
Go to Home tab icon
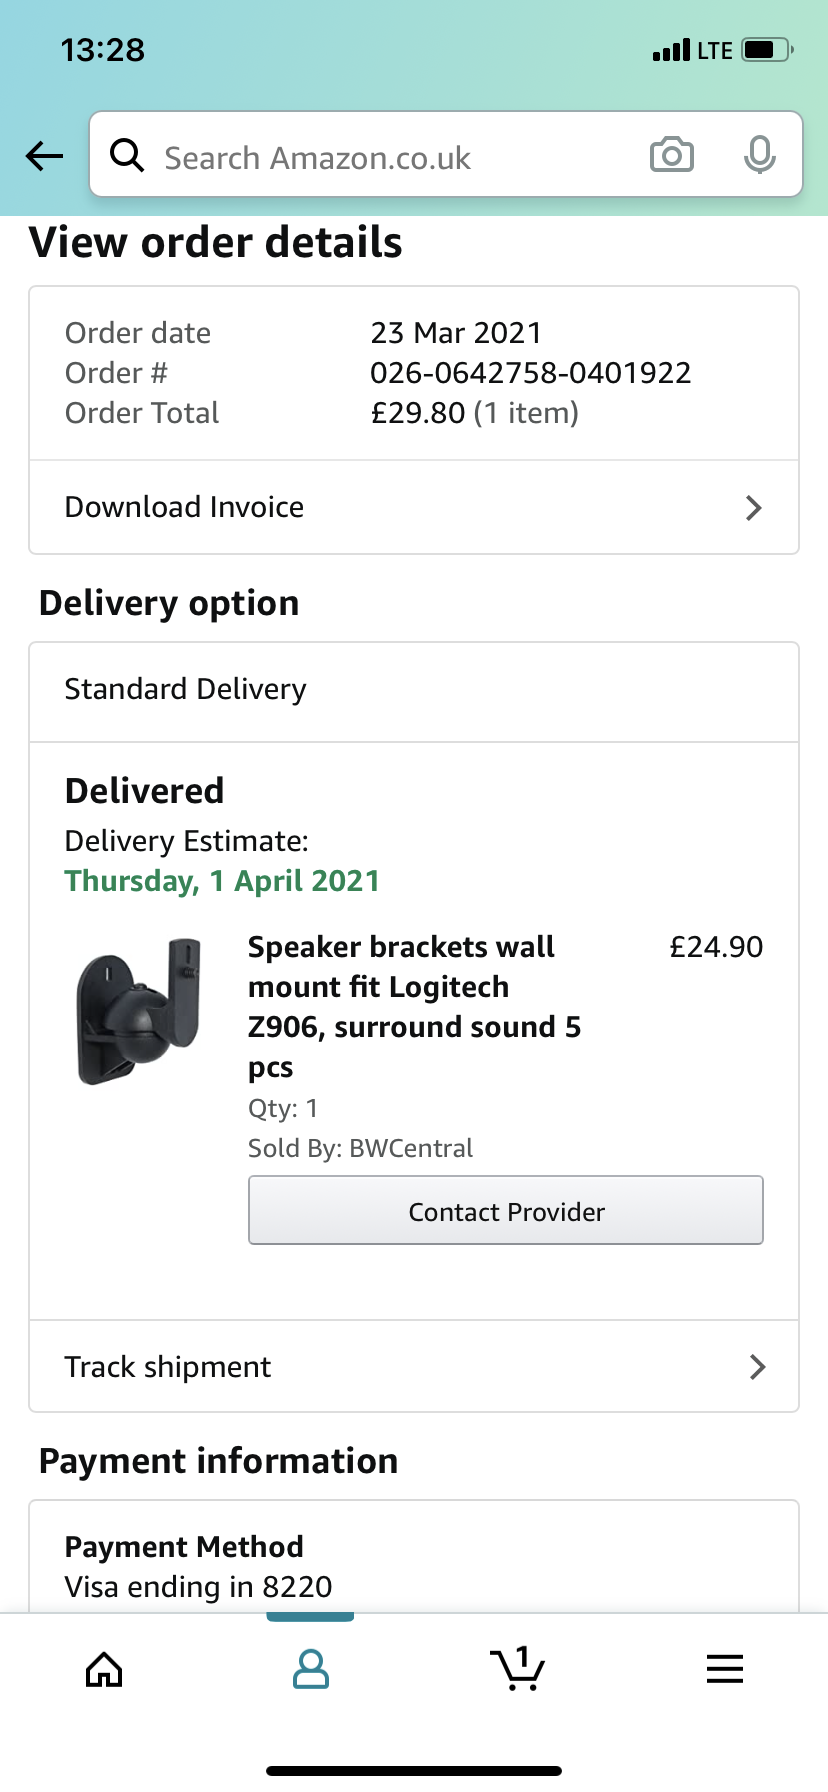tap(104, 1669)
